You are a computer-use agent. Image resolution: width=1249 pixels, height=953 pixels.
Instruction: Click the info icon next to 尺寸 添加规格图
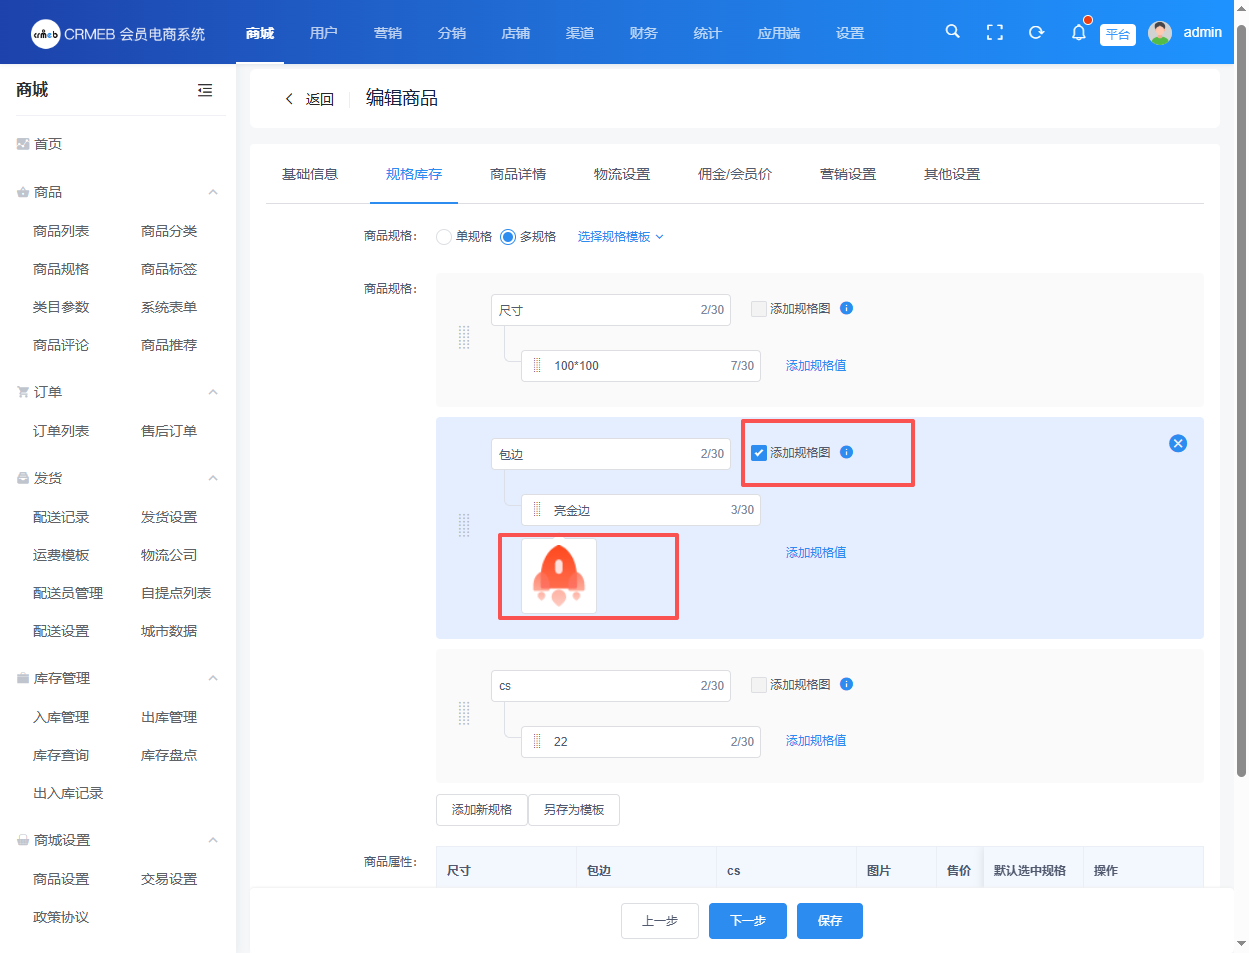click(x=846, y=308)
